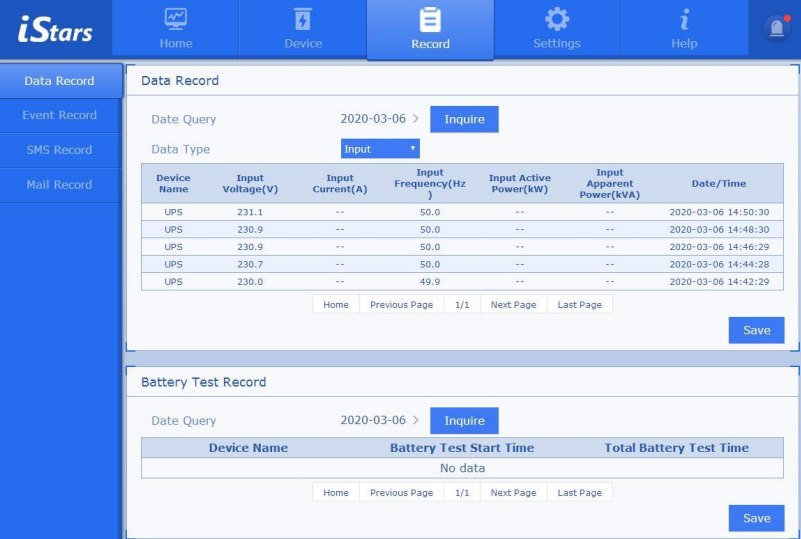Switch to Event Record in sidebar
Viewport: 801px width, 539px height.
60,115
